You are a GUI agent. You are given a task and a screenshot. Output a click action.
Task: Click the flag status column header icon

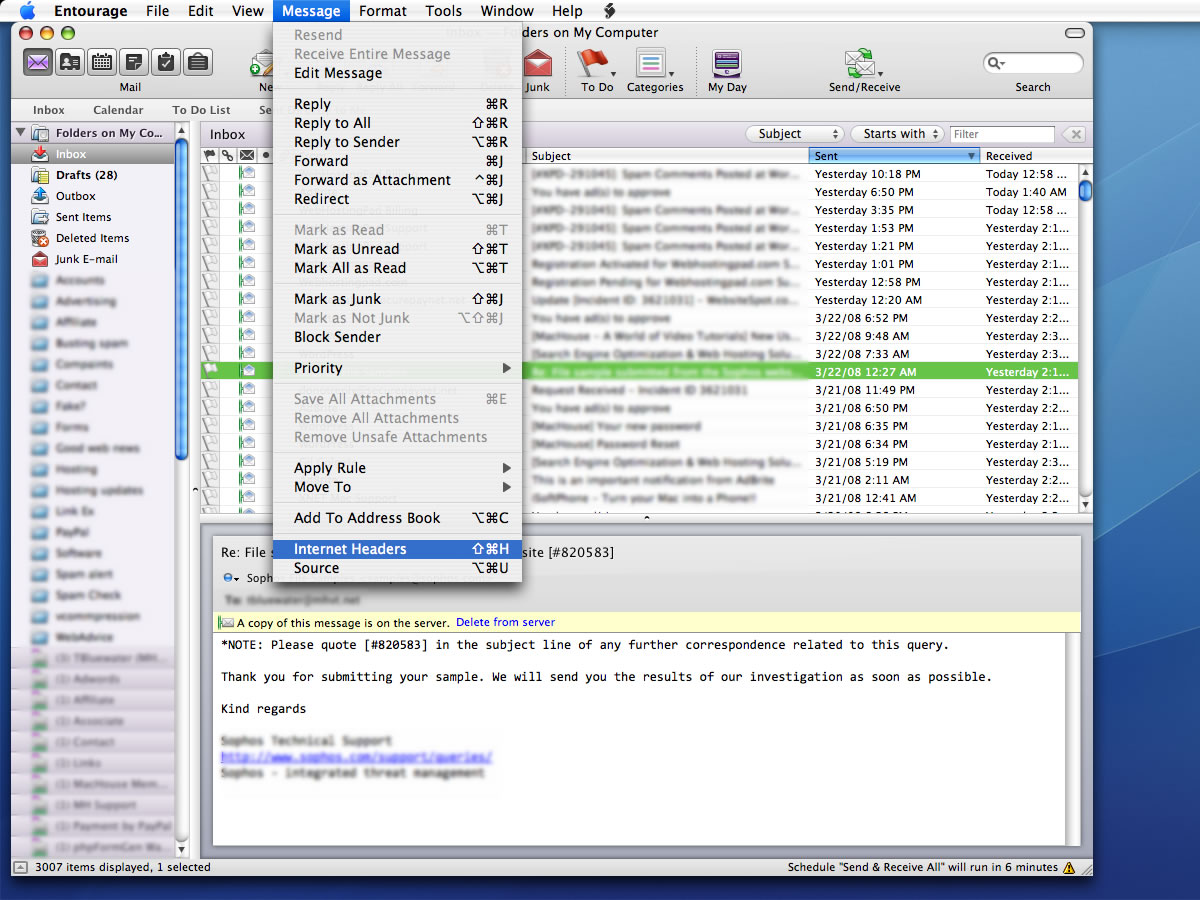(210, 156)
